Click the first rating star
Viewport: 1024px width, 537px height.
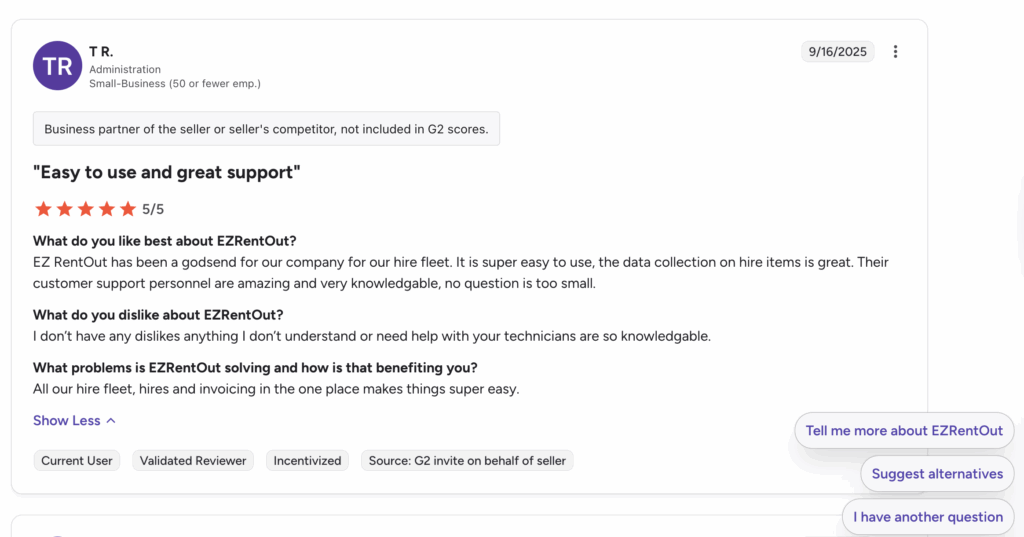43,209
